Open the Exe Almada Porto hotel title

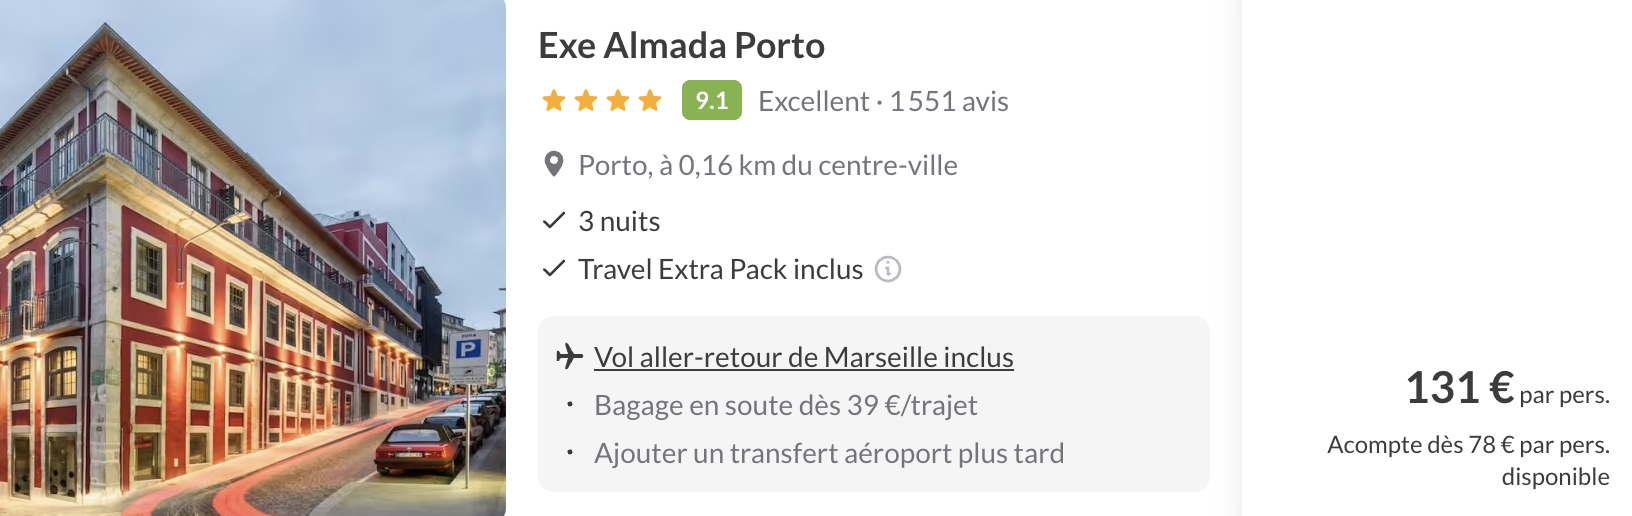click(x=681, y=46)
